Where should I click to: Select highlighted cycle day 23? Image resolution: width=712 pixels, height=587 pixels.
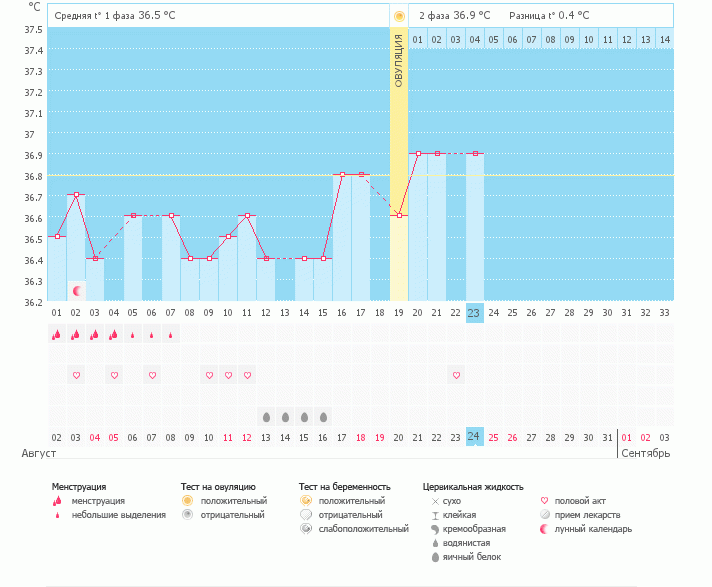tap(474, 313)
